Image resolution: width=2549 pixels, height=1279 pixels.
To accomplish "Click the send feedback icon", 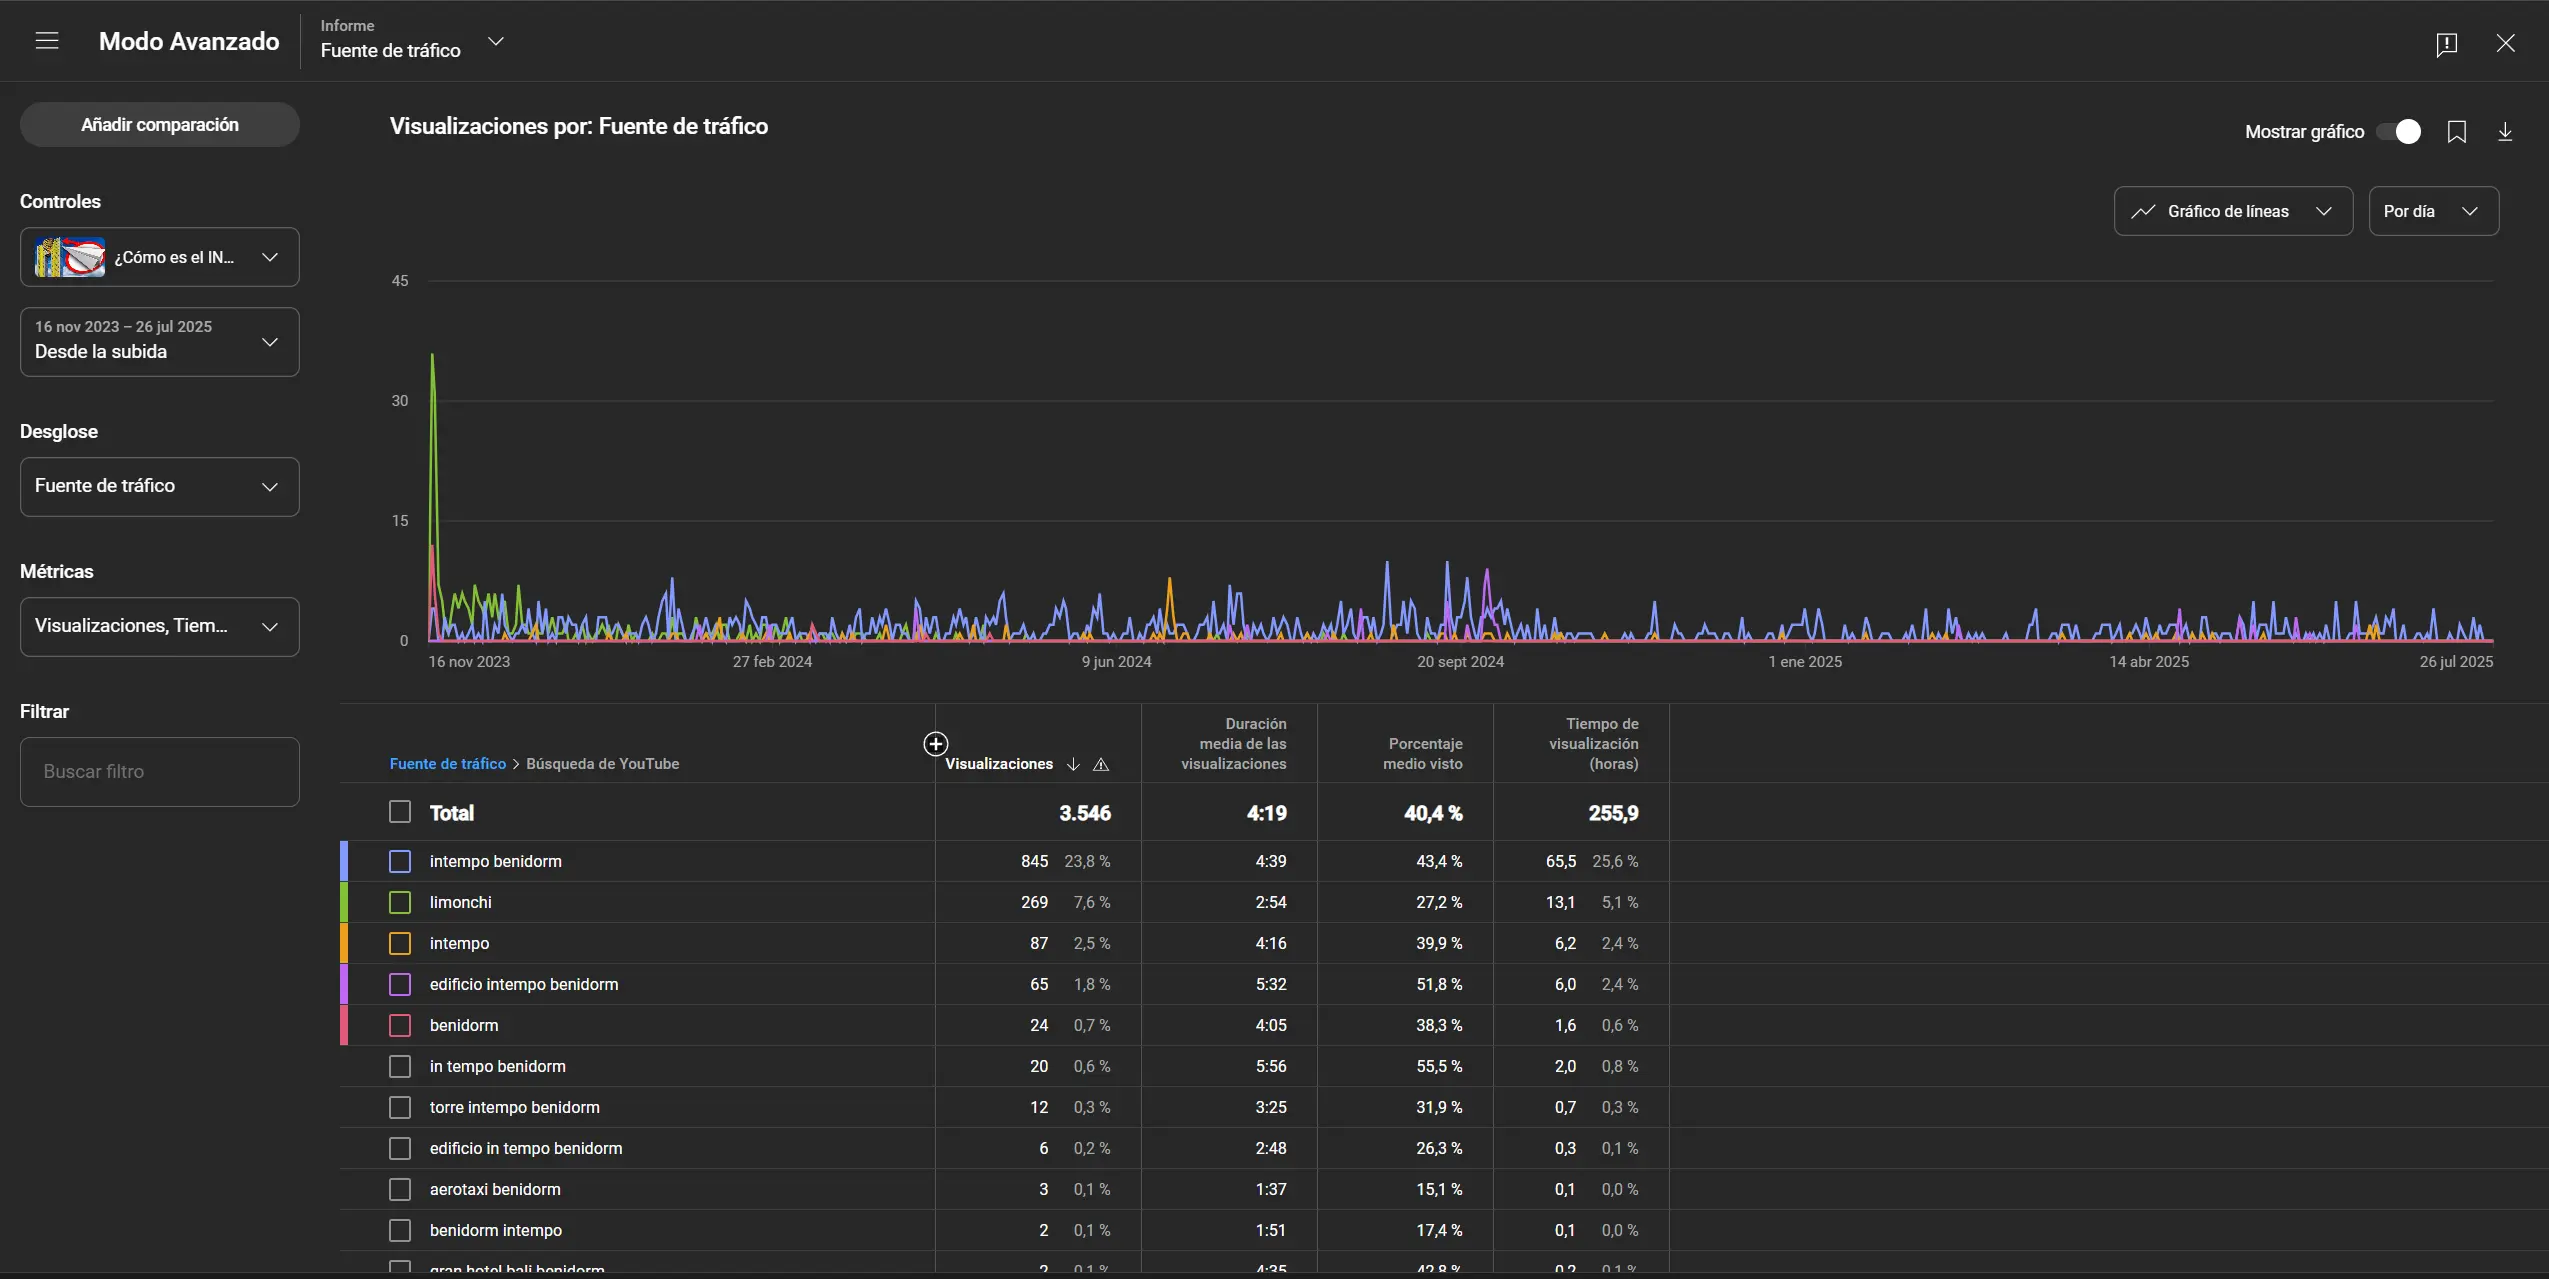I will coord(2446,44).
